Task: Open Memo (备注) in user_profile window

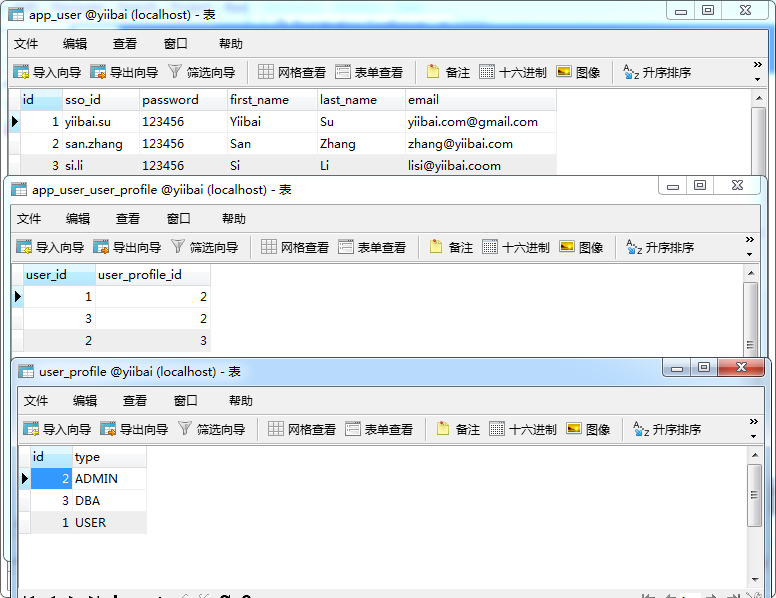Action: click(x=458, y=429)
